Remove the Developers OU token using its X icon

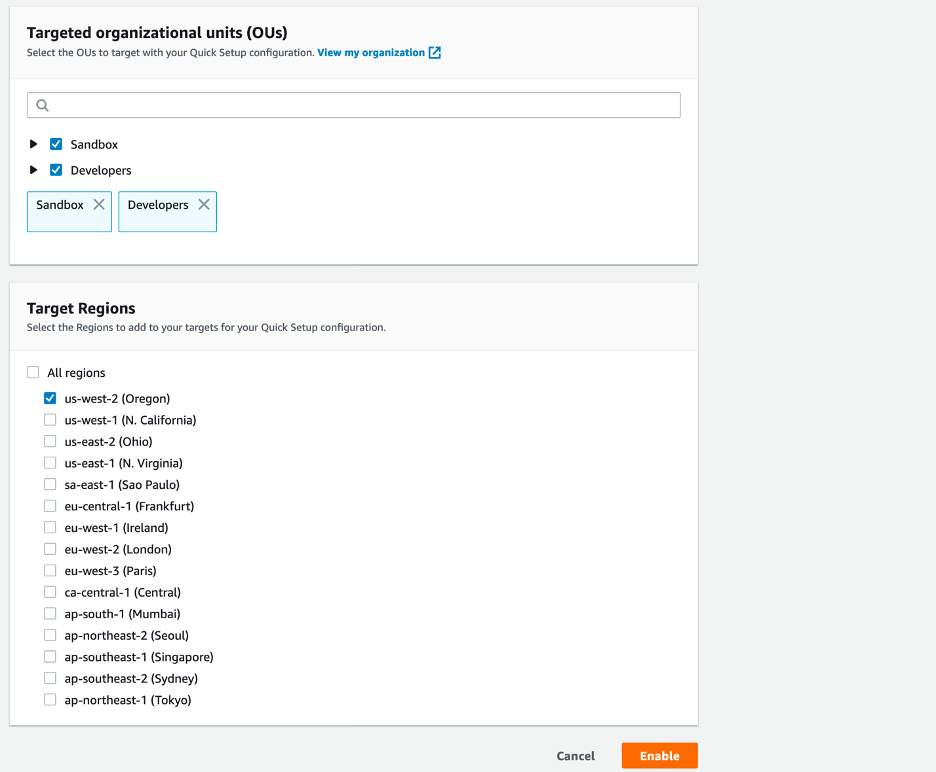point(204,203)
